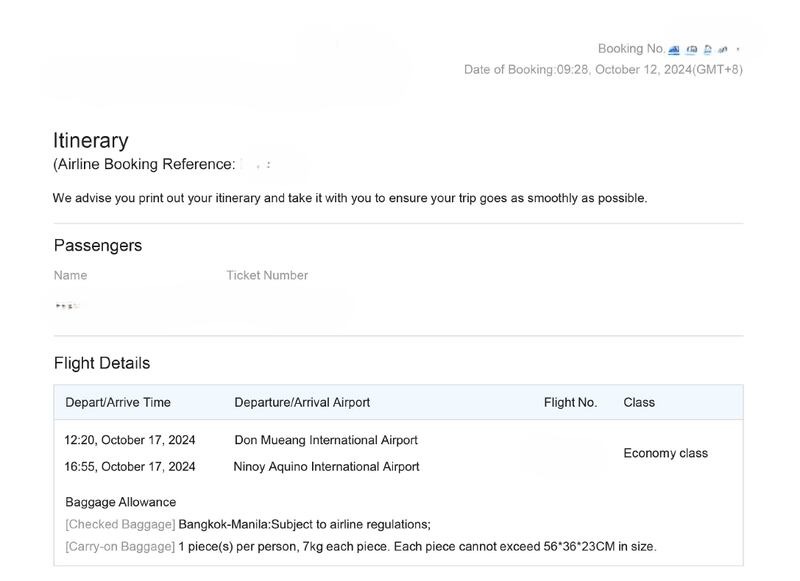Click the 'Departure/Arrival Airport' column header
The width and height of the screenshot is (800, 581).
[302, 402]
